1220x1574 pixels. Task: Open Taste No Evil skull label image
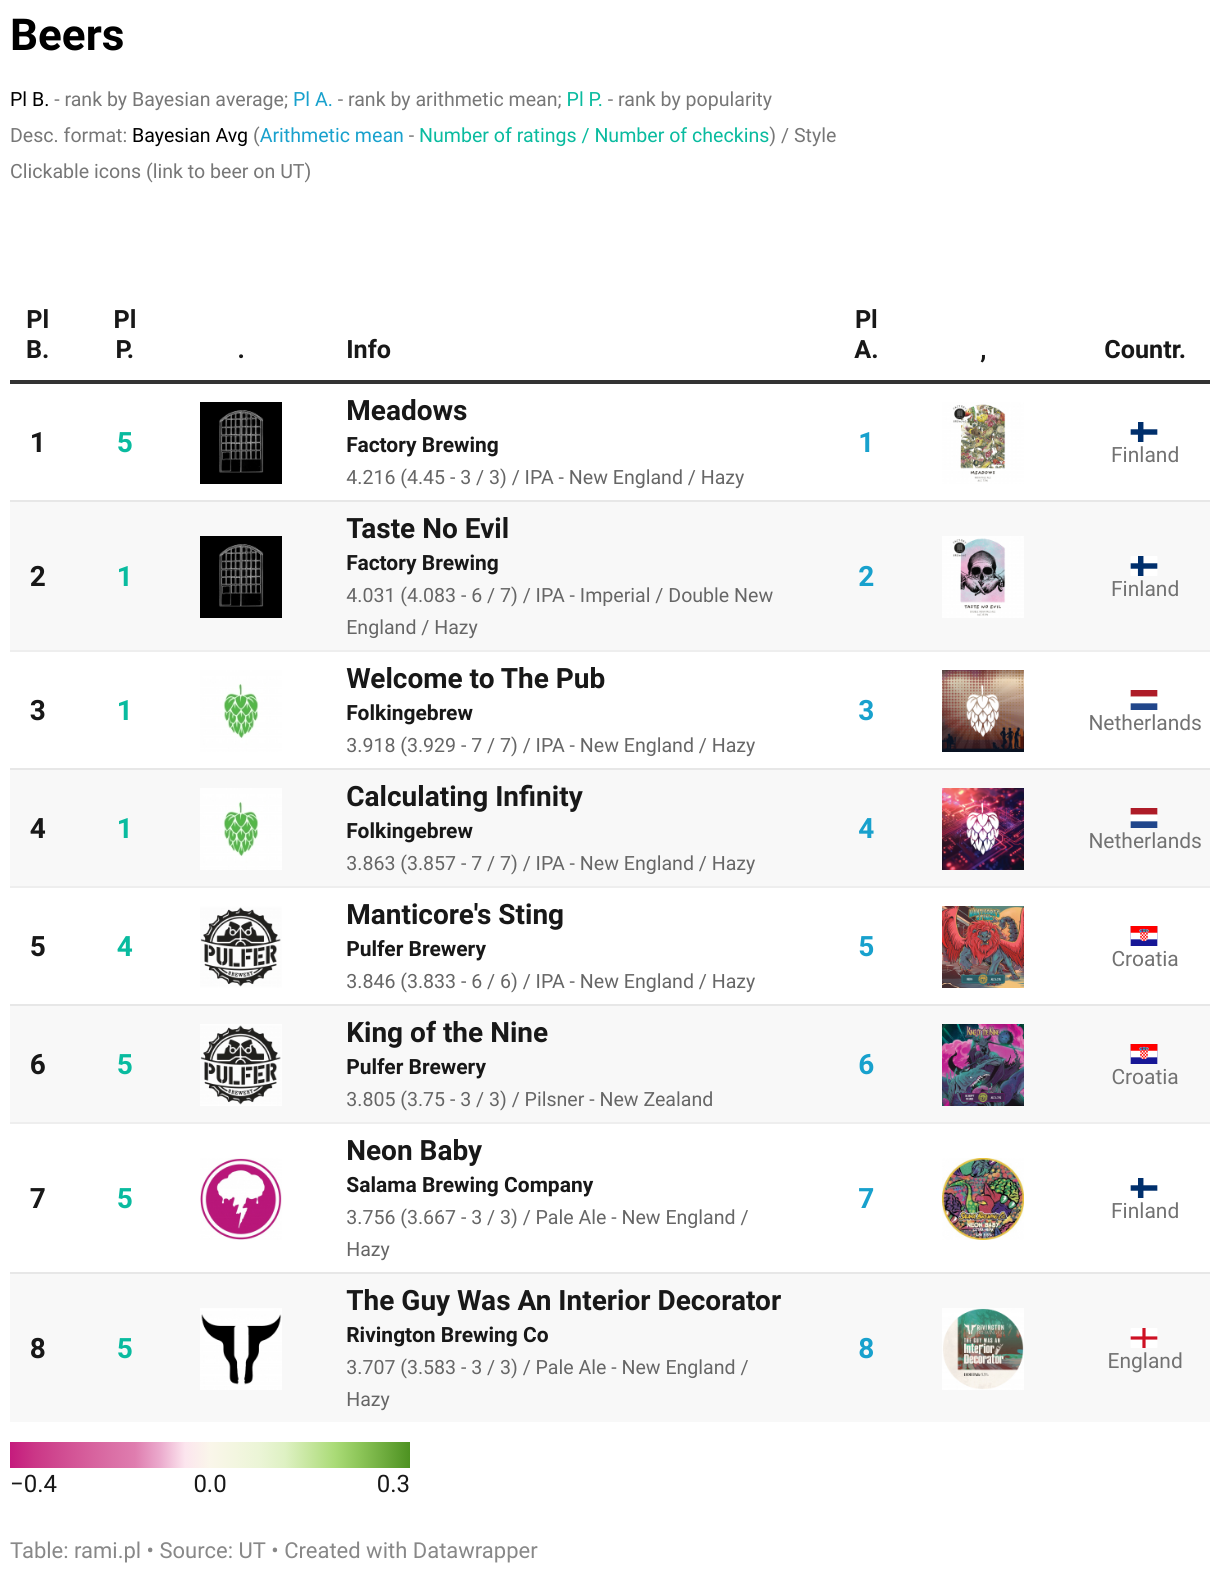(983, 577)
